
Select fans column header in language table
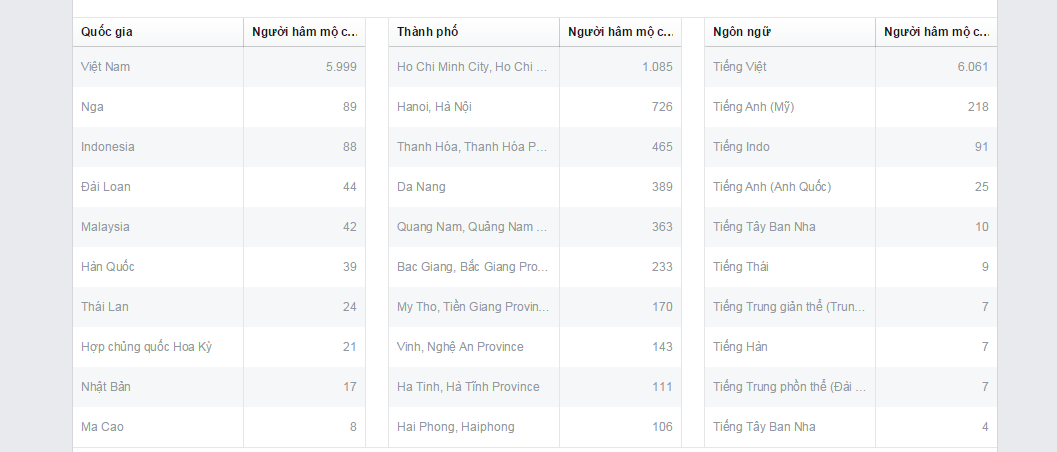coord(936,32)
